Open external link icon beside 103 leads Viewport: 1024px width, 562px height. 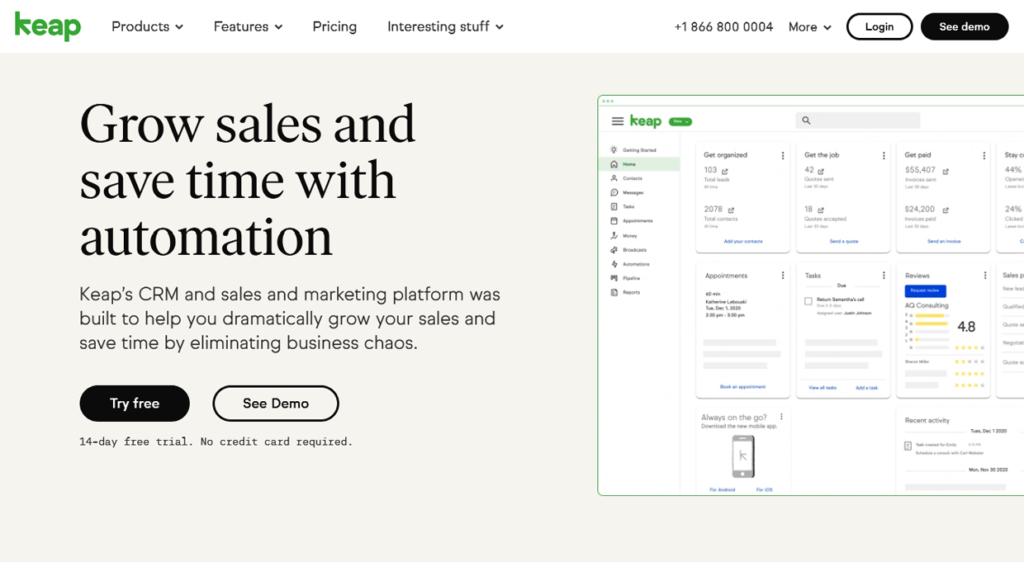pos(725,171)
